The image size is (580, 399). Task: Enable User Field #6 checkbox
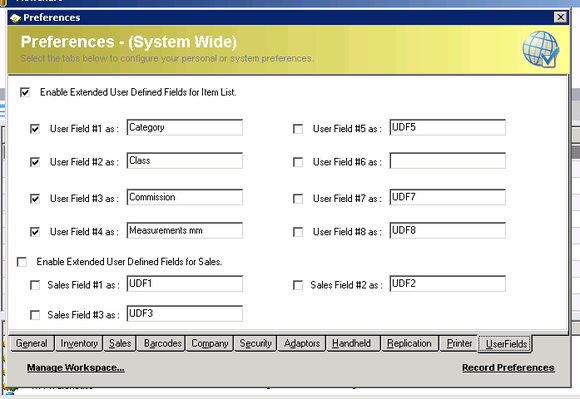[x=298, y=162]
